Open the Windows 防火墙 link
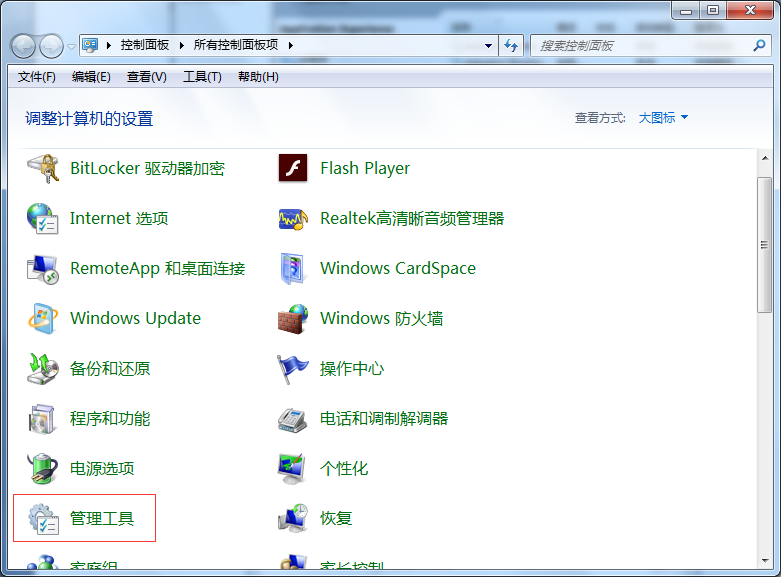 [x=382, y=318]
